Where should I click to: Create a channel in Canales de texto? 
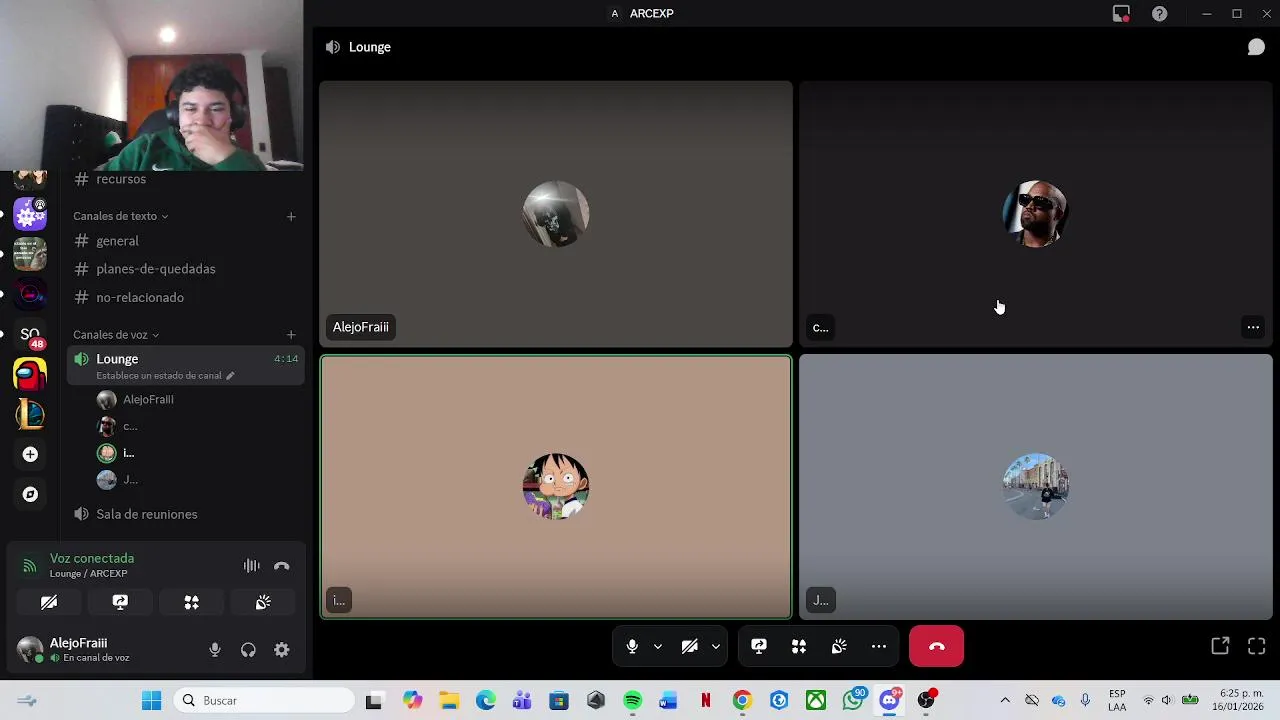pos(291,216)
